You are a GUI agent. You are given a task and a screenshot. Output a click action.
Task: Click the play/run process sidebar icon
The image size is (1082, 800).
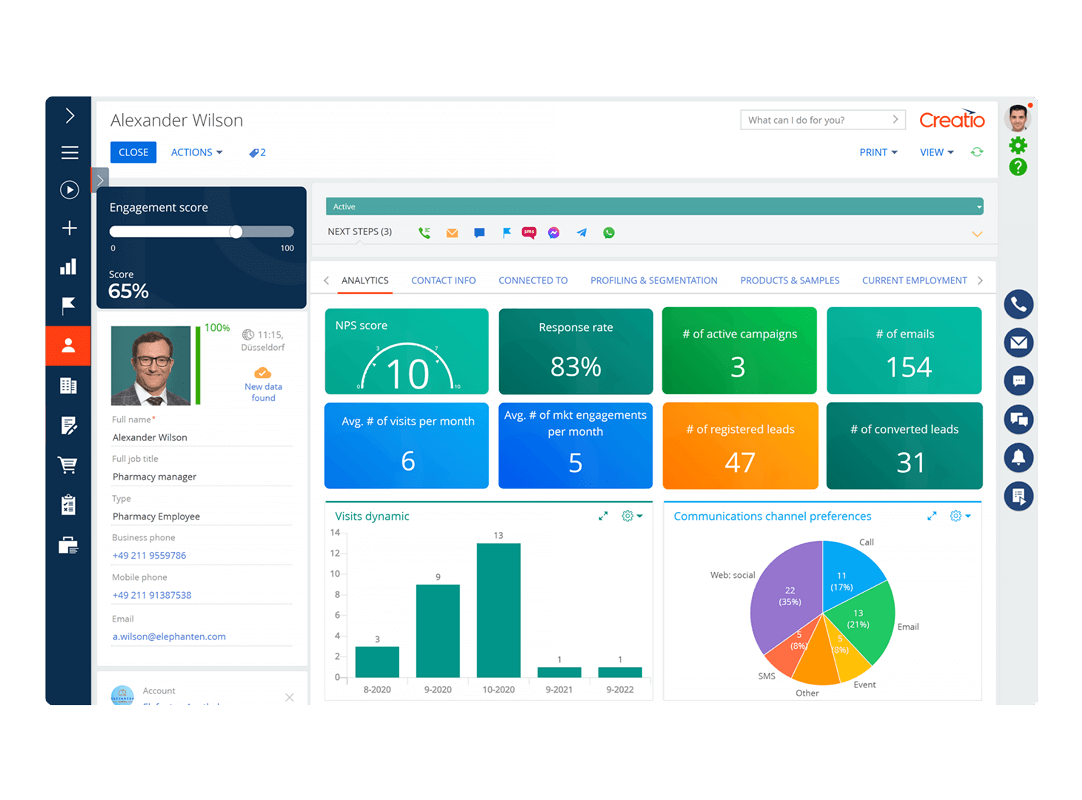[x=69, y=190]
